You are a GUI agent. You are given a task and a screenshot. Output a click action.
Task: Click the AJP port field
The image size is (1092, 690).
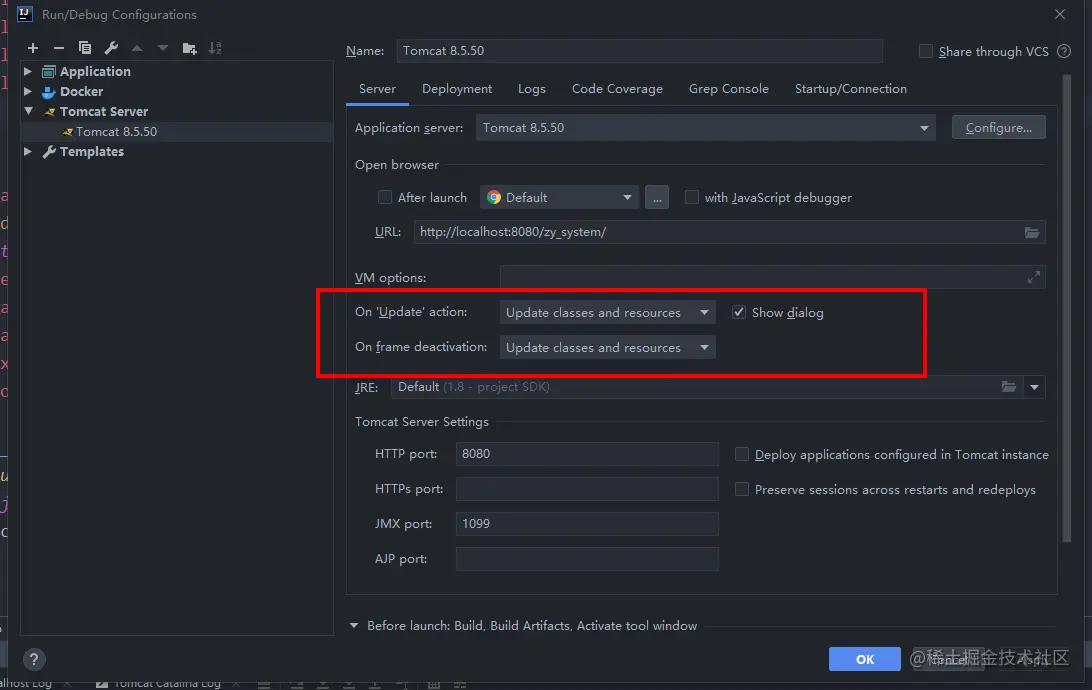[x=587, y=558]
